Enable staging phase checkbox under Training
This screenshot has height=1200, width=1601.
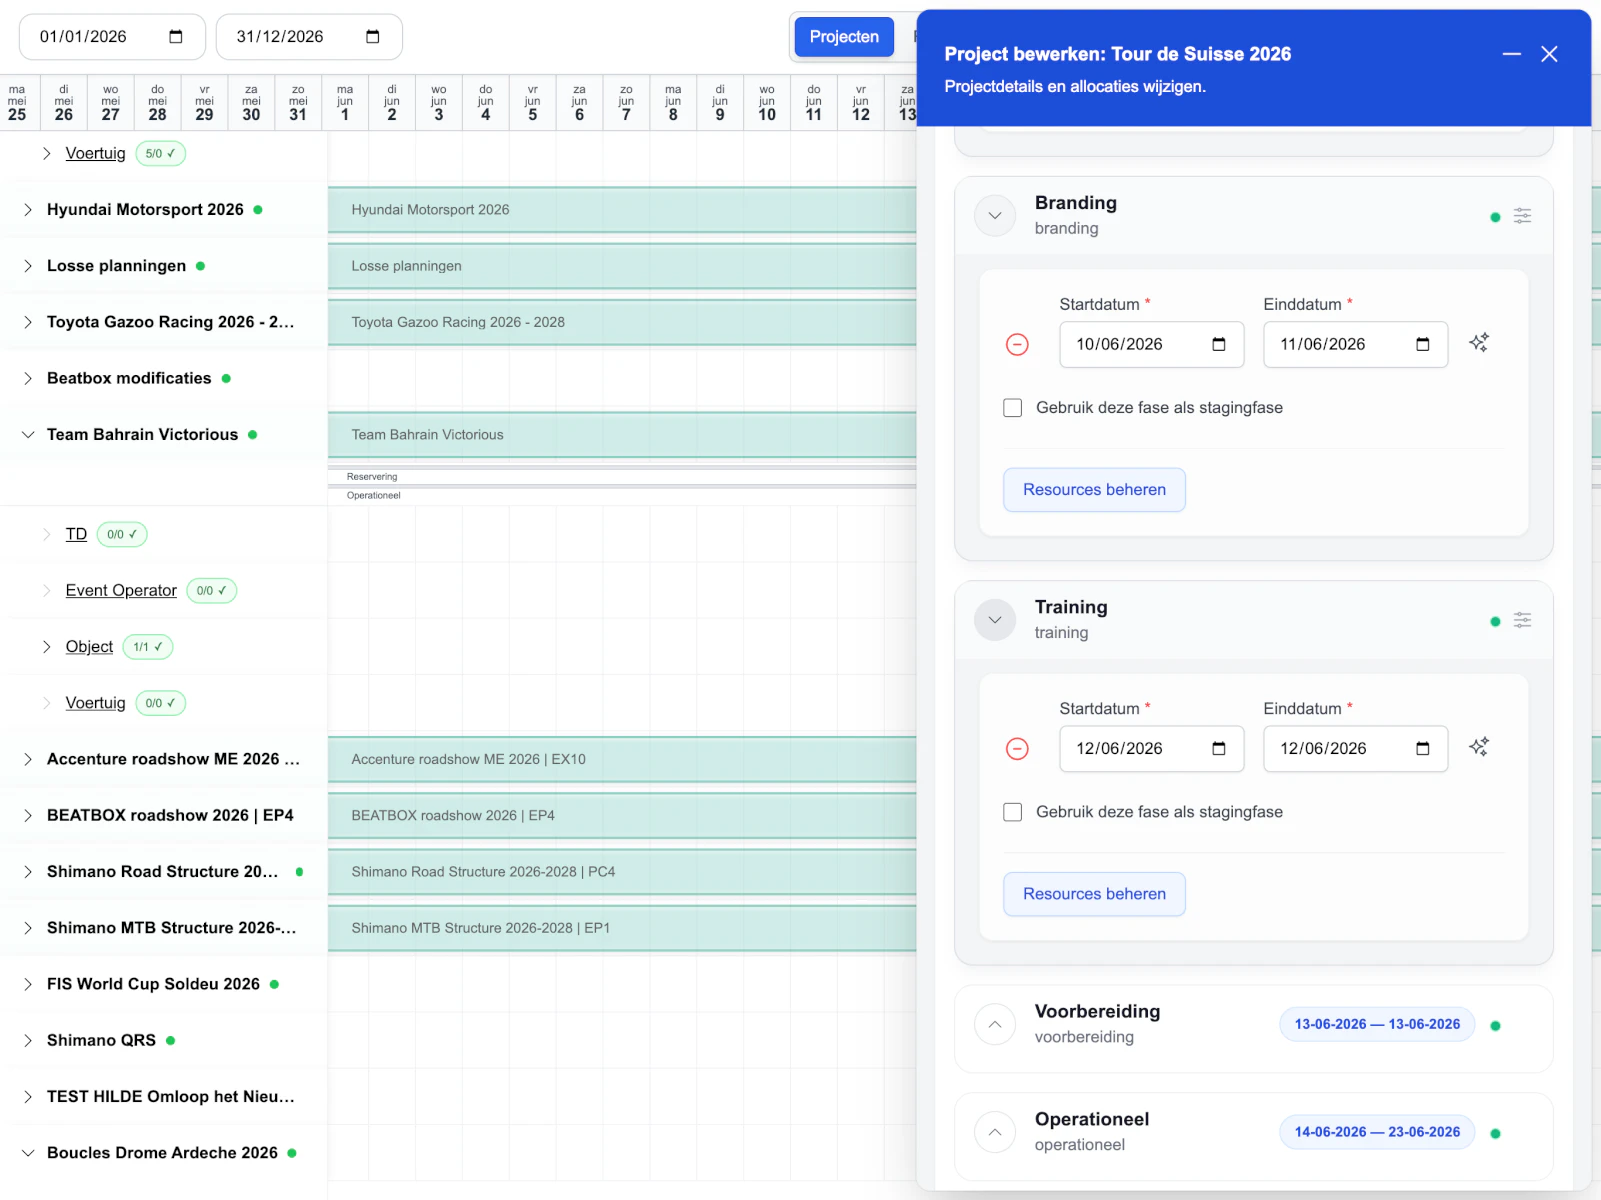click(1013, 812)
